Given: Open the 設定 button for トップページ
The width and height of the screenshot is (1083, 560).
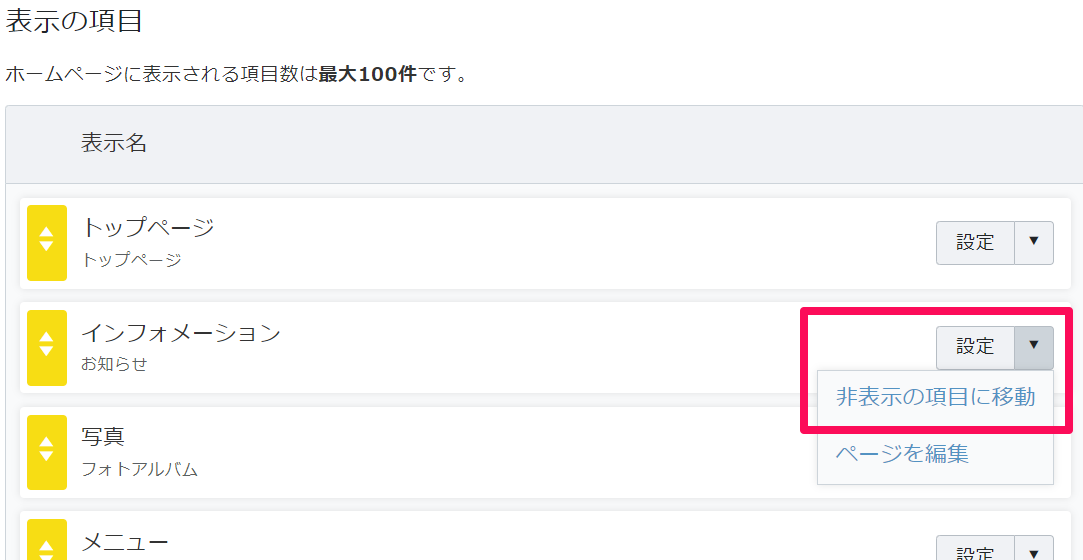Looking at the screenshot, I should click(975, 243).
